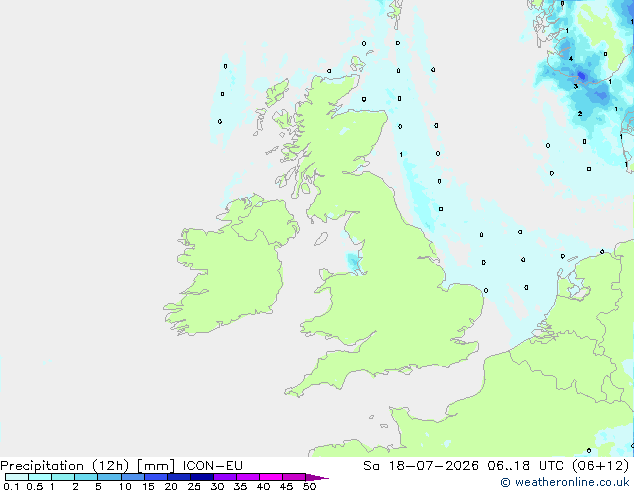The height and width of the screenshot is (490, 634).
Task: Click the '35' legend scale label
Action: tap(240, 486)
